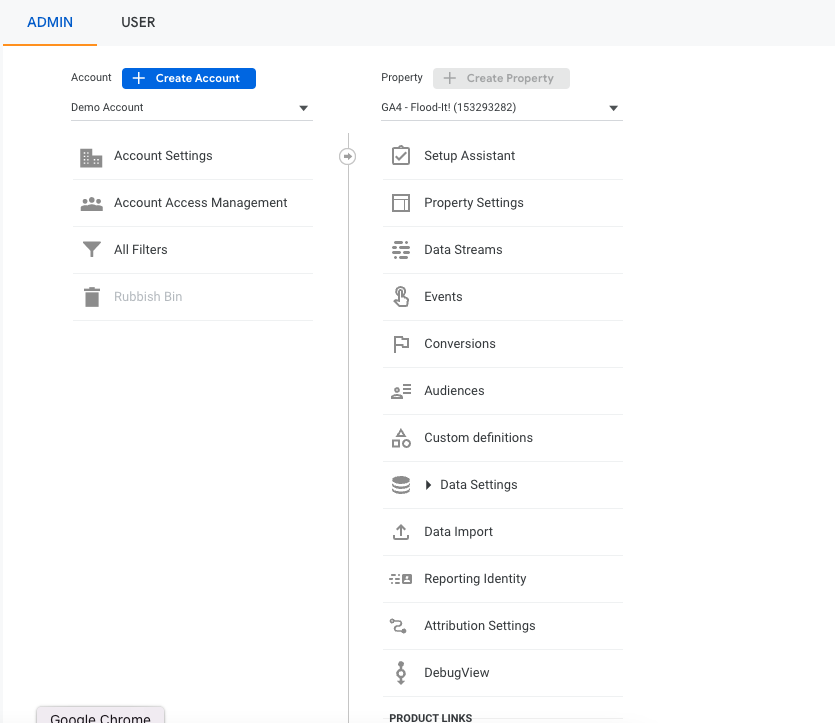
Task: Click the DebugView icon
Action: pos(401,672)
